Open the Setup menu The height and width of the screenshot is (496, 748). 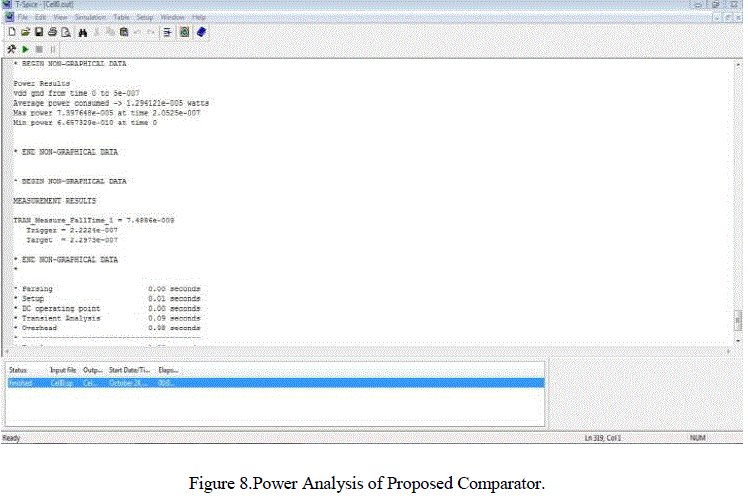pos(145,18)
